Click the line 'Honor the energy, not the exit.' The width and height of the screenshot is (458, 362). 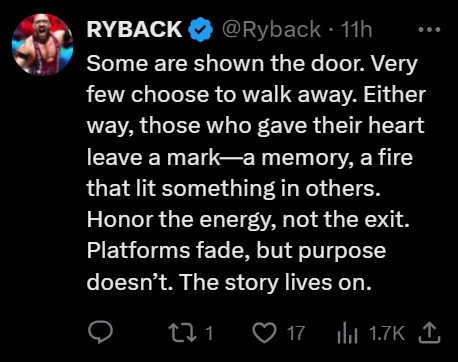(248, 220)
